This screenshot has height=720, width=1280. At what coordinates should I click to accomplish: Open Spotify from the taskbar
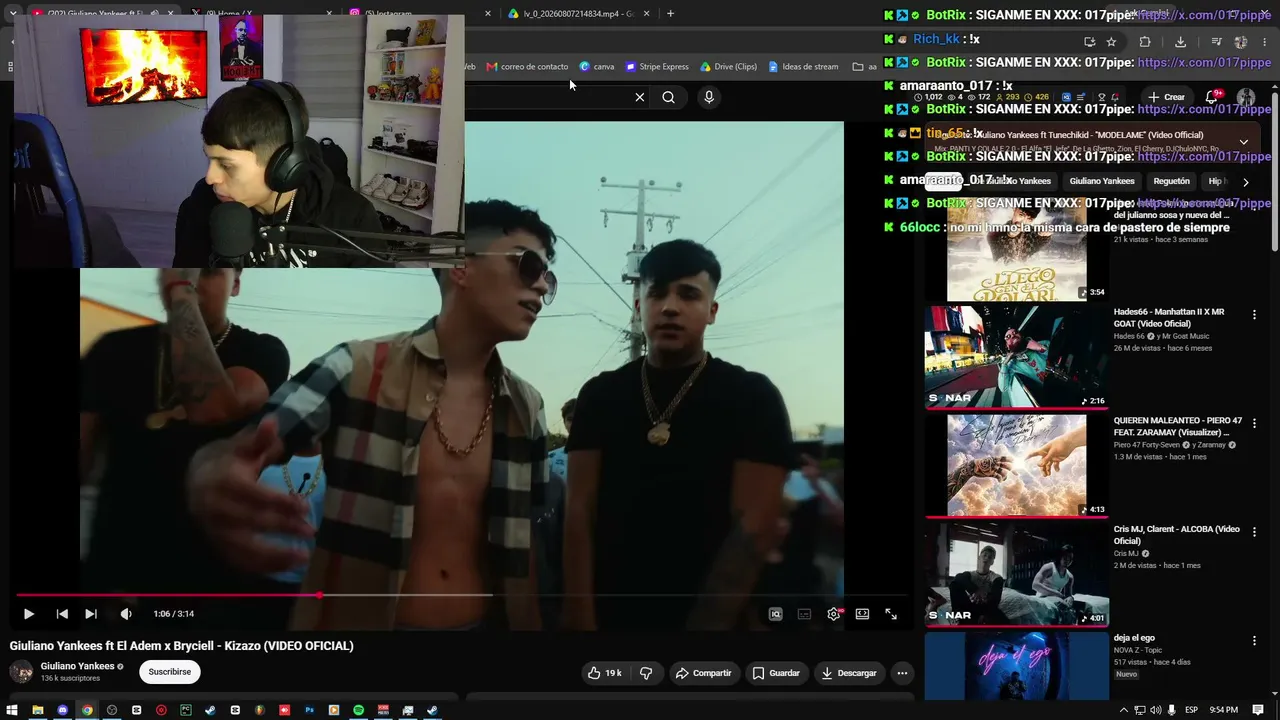pos(358,710)
